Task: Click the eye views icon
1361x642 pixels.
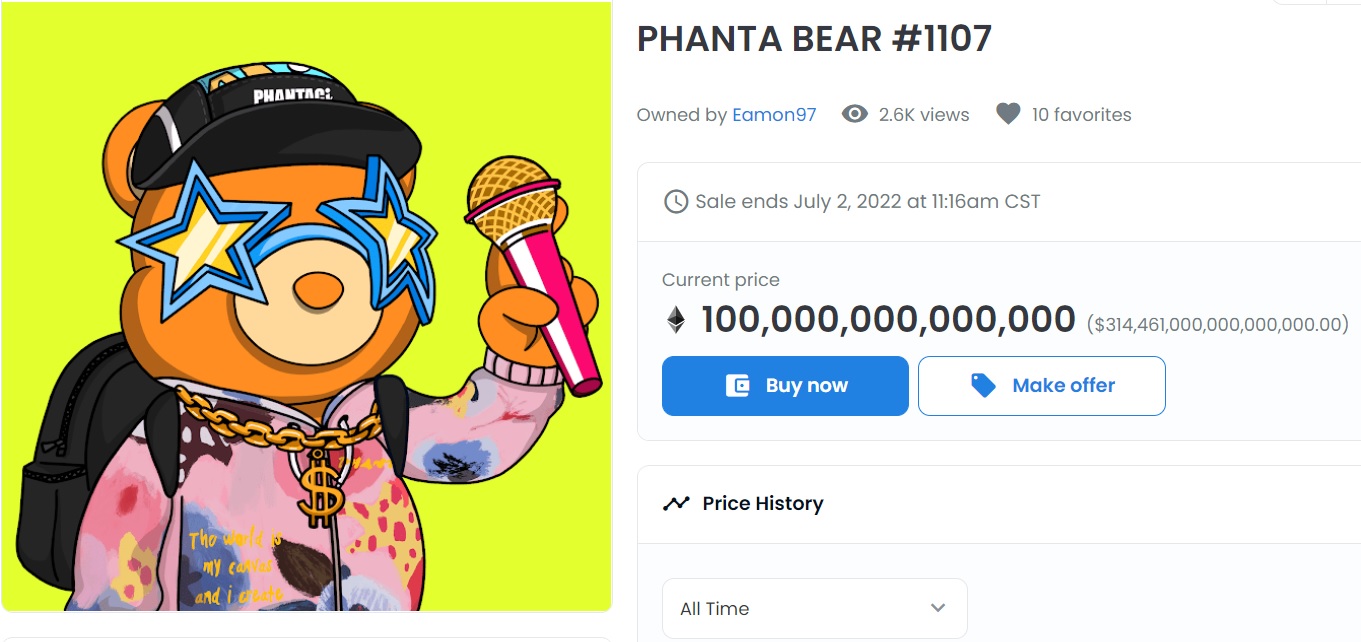Action: (854, 114)
